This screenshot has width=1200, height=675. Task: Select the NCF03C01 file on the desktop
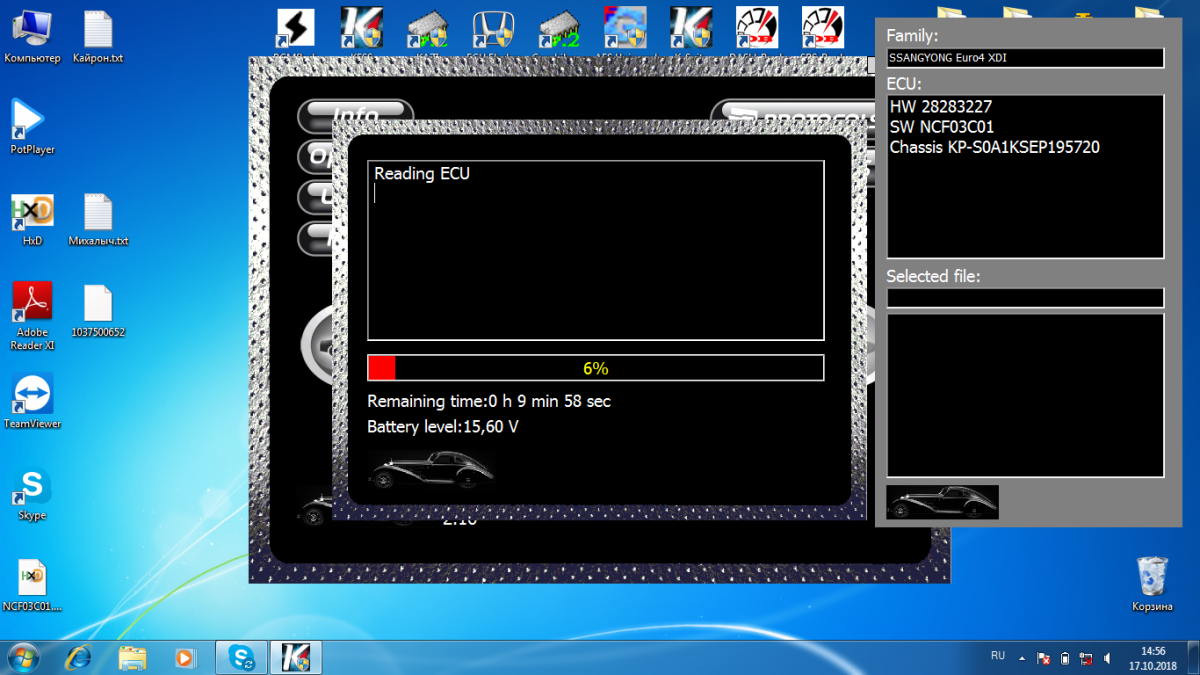tap(32, 585)
